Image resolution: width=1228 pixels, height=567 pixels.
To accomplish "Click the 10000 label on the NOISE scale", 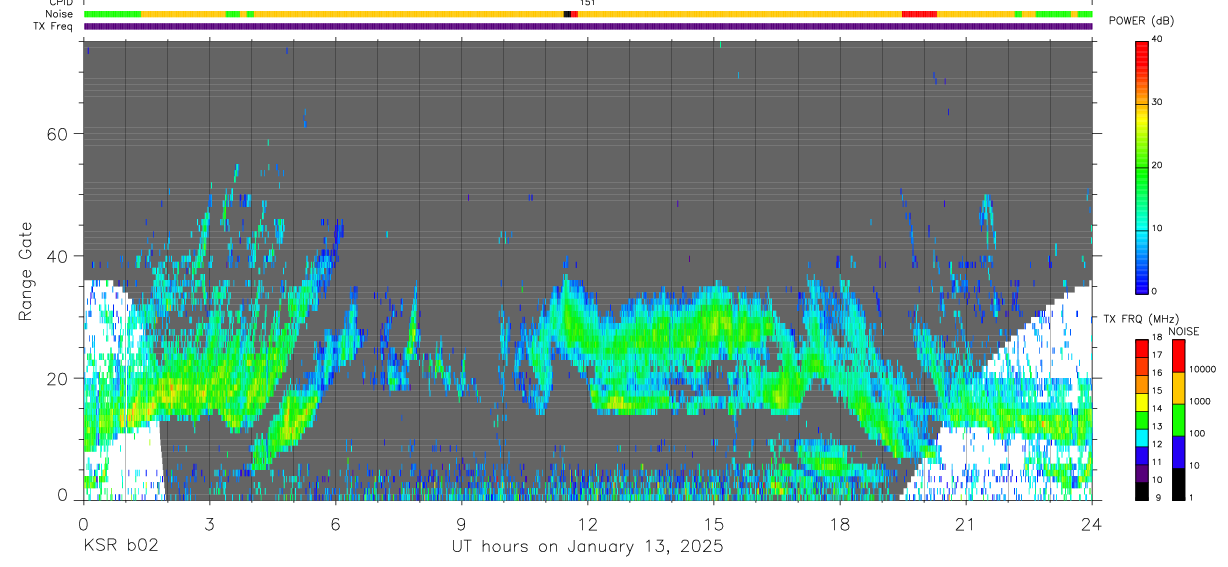I will coord(1202,369).
